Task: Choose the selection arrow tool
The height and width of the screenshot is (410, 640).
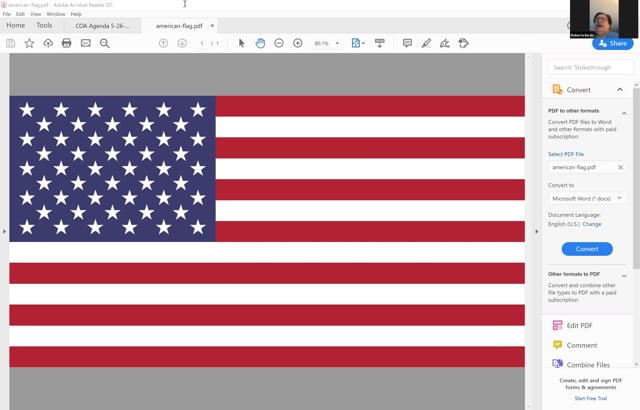Action: tap(241, 43)
